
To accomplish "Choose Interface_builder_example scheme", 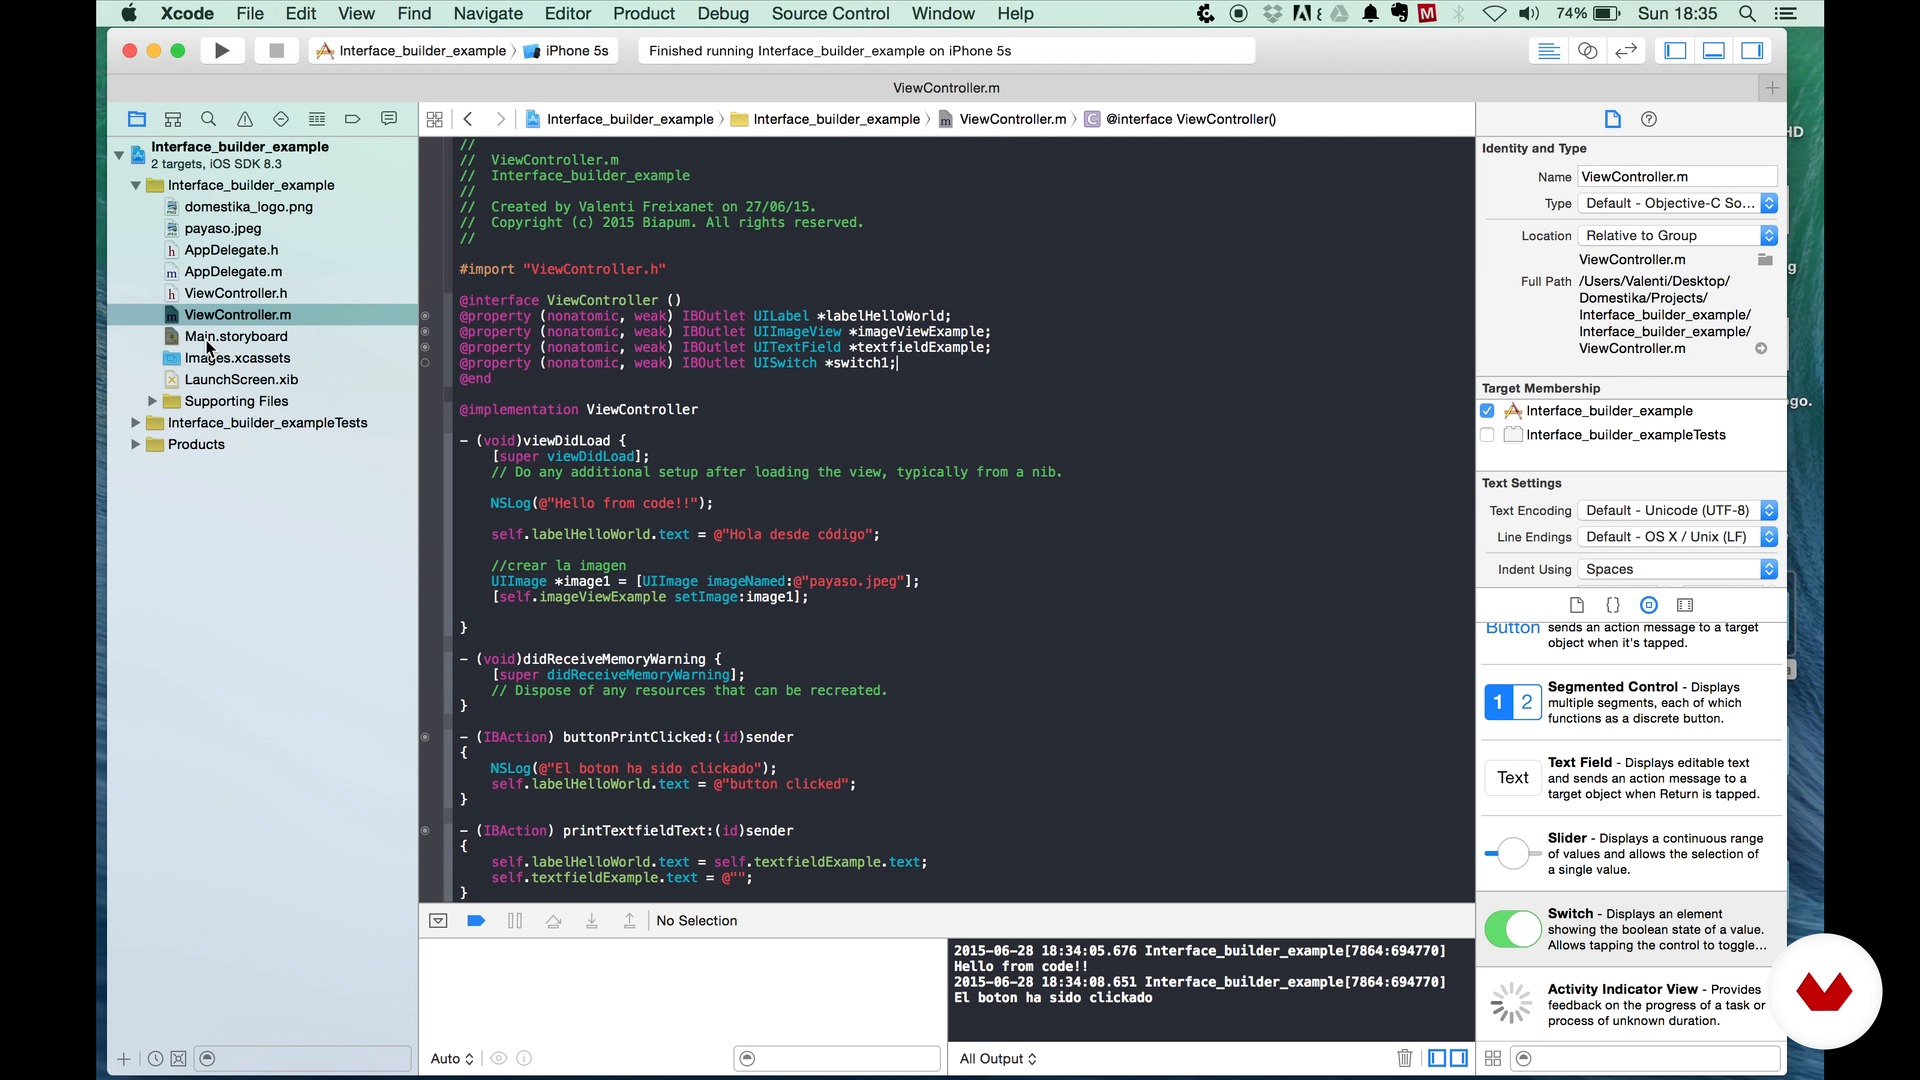I will [x=412, y=51].
